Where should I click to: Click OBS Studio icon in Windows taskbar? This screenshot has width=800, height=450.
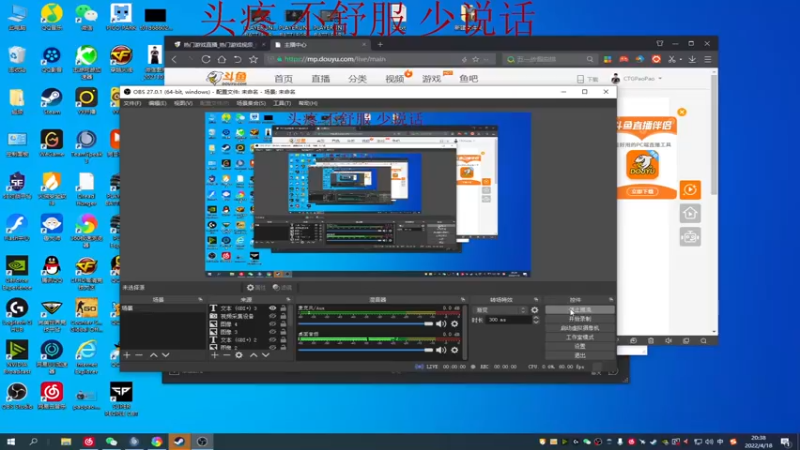pyautogui.click(x=202, y=441)
